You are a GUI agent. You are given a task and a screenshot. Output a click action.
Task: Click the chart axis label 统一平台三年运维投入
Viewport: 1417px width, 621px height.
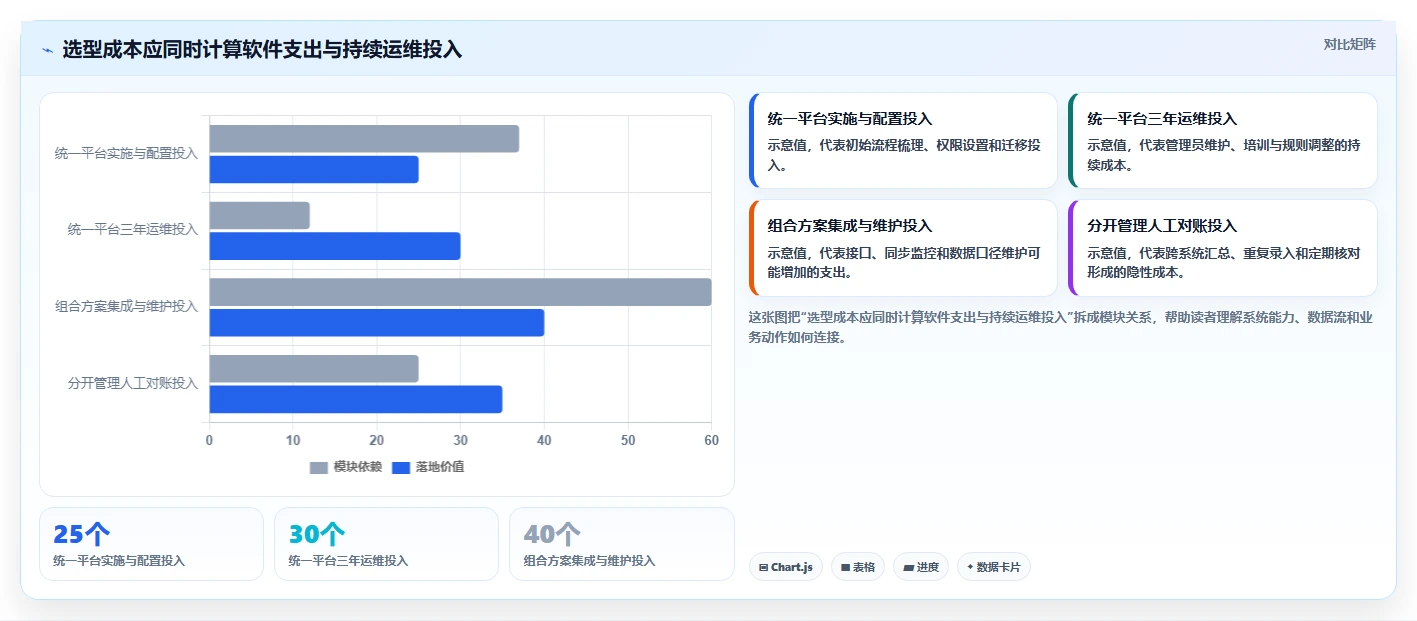[133, 230]
